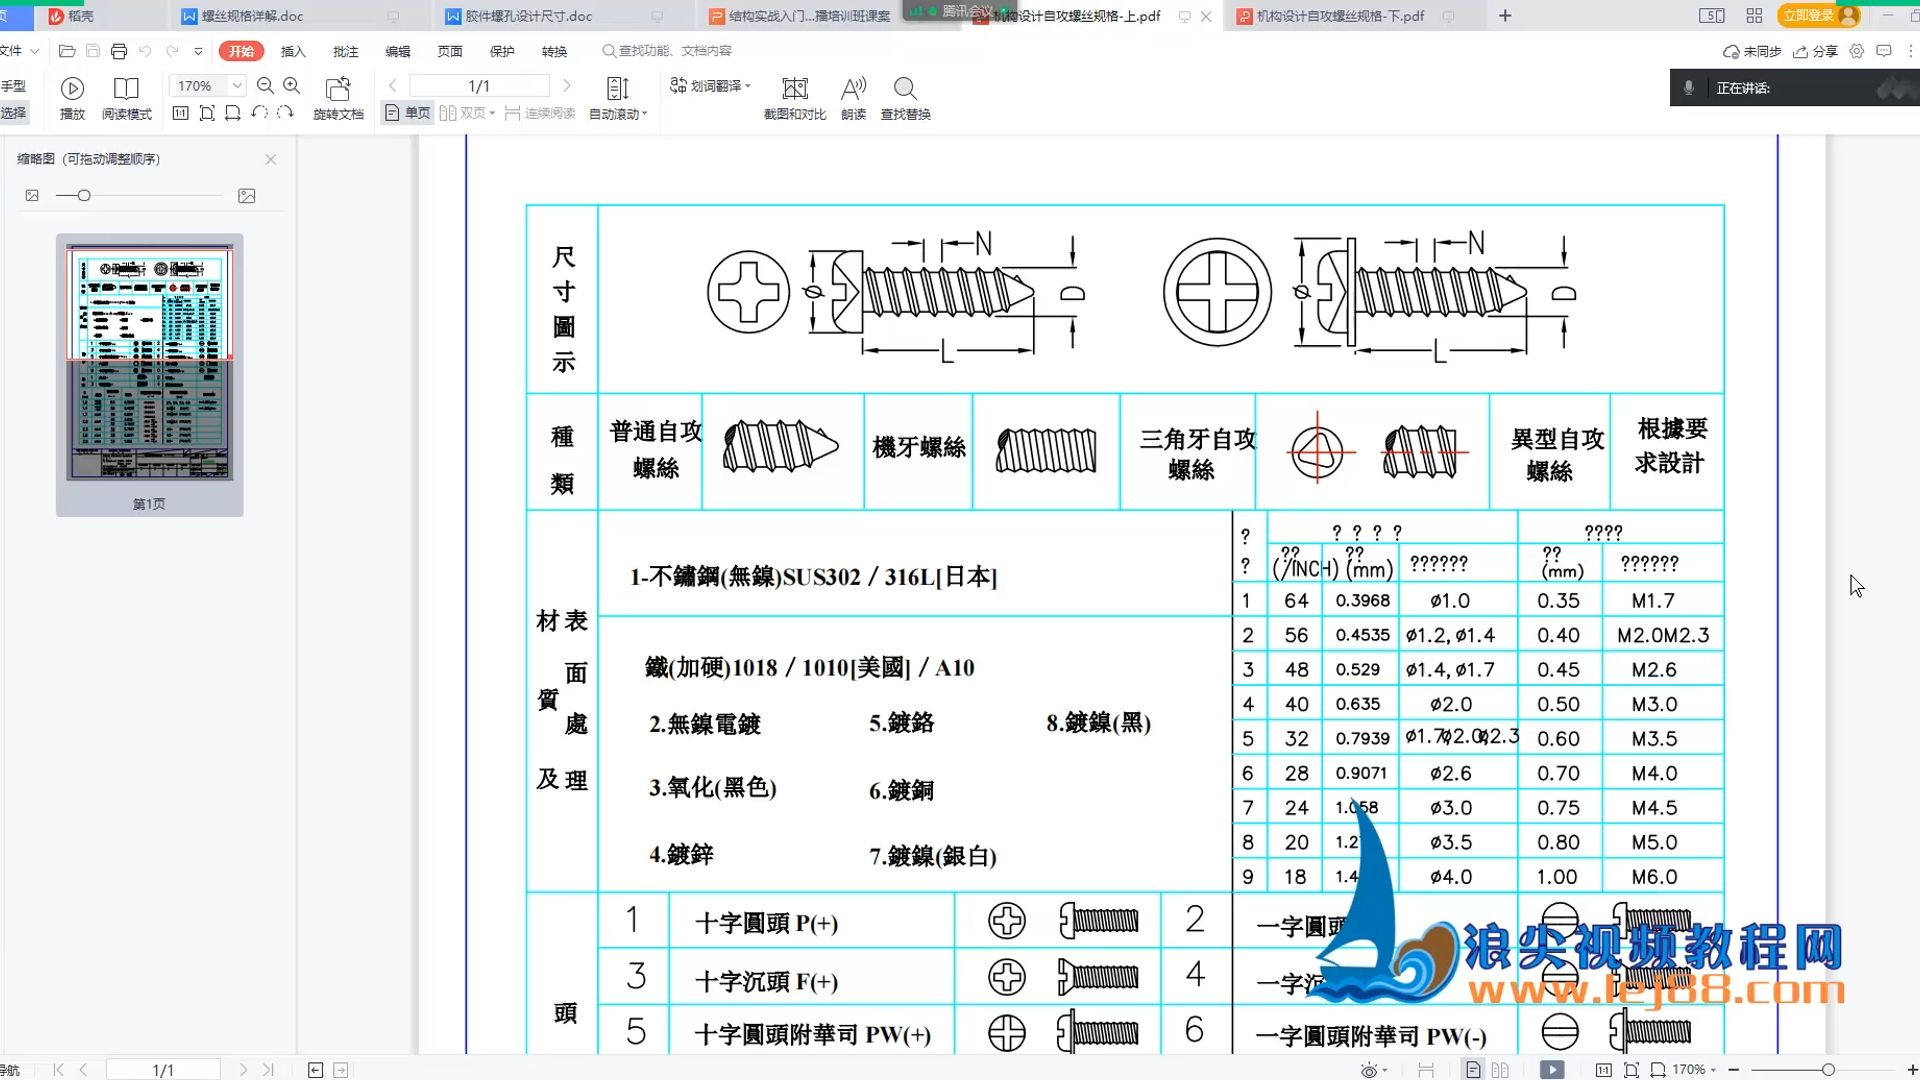Go to next page arrow in toolbar
This screenshot has height=1080, width=1920.
tap(567, 86)
